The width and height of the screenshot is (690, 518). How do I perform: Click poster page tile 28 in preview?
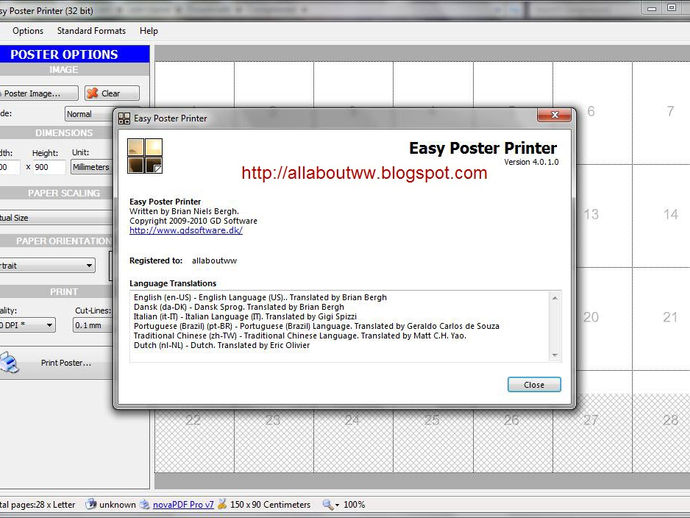[661, 421]
